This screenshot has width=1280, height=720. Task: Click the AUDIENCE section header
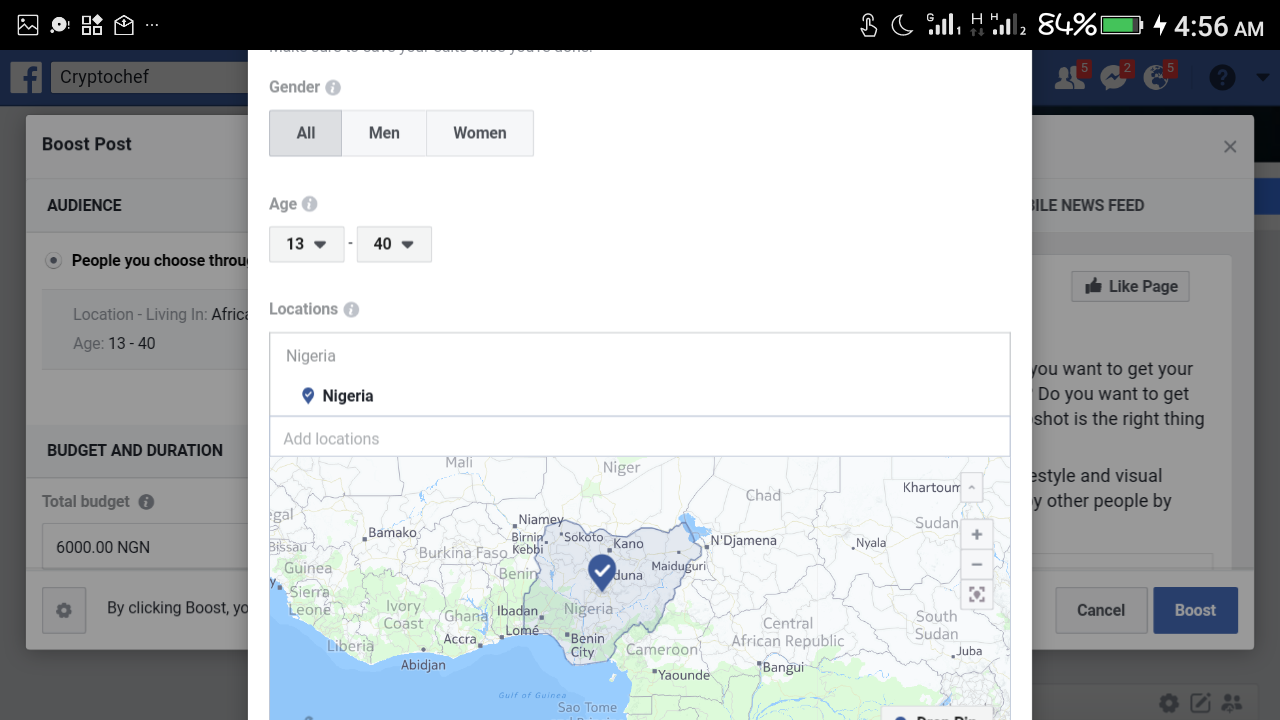click(x=84, y=205)
